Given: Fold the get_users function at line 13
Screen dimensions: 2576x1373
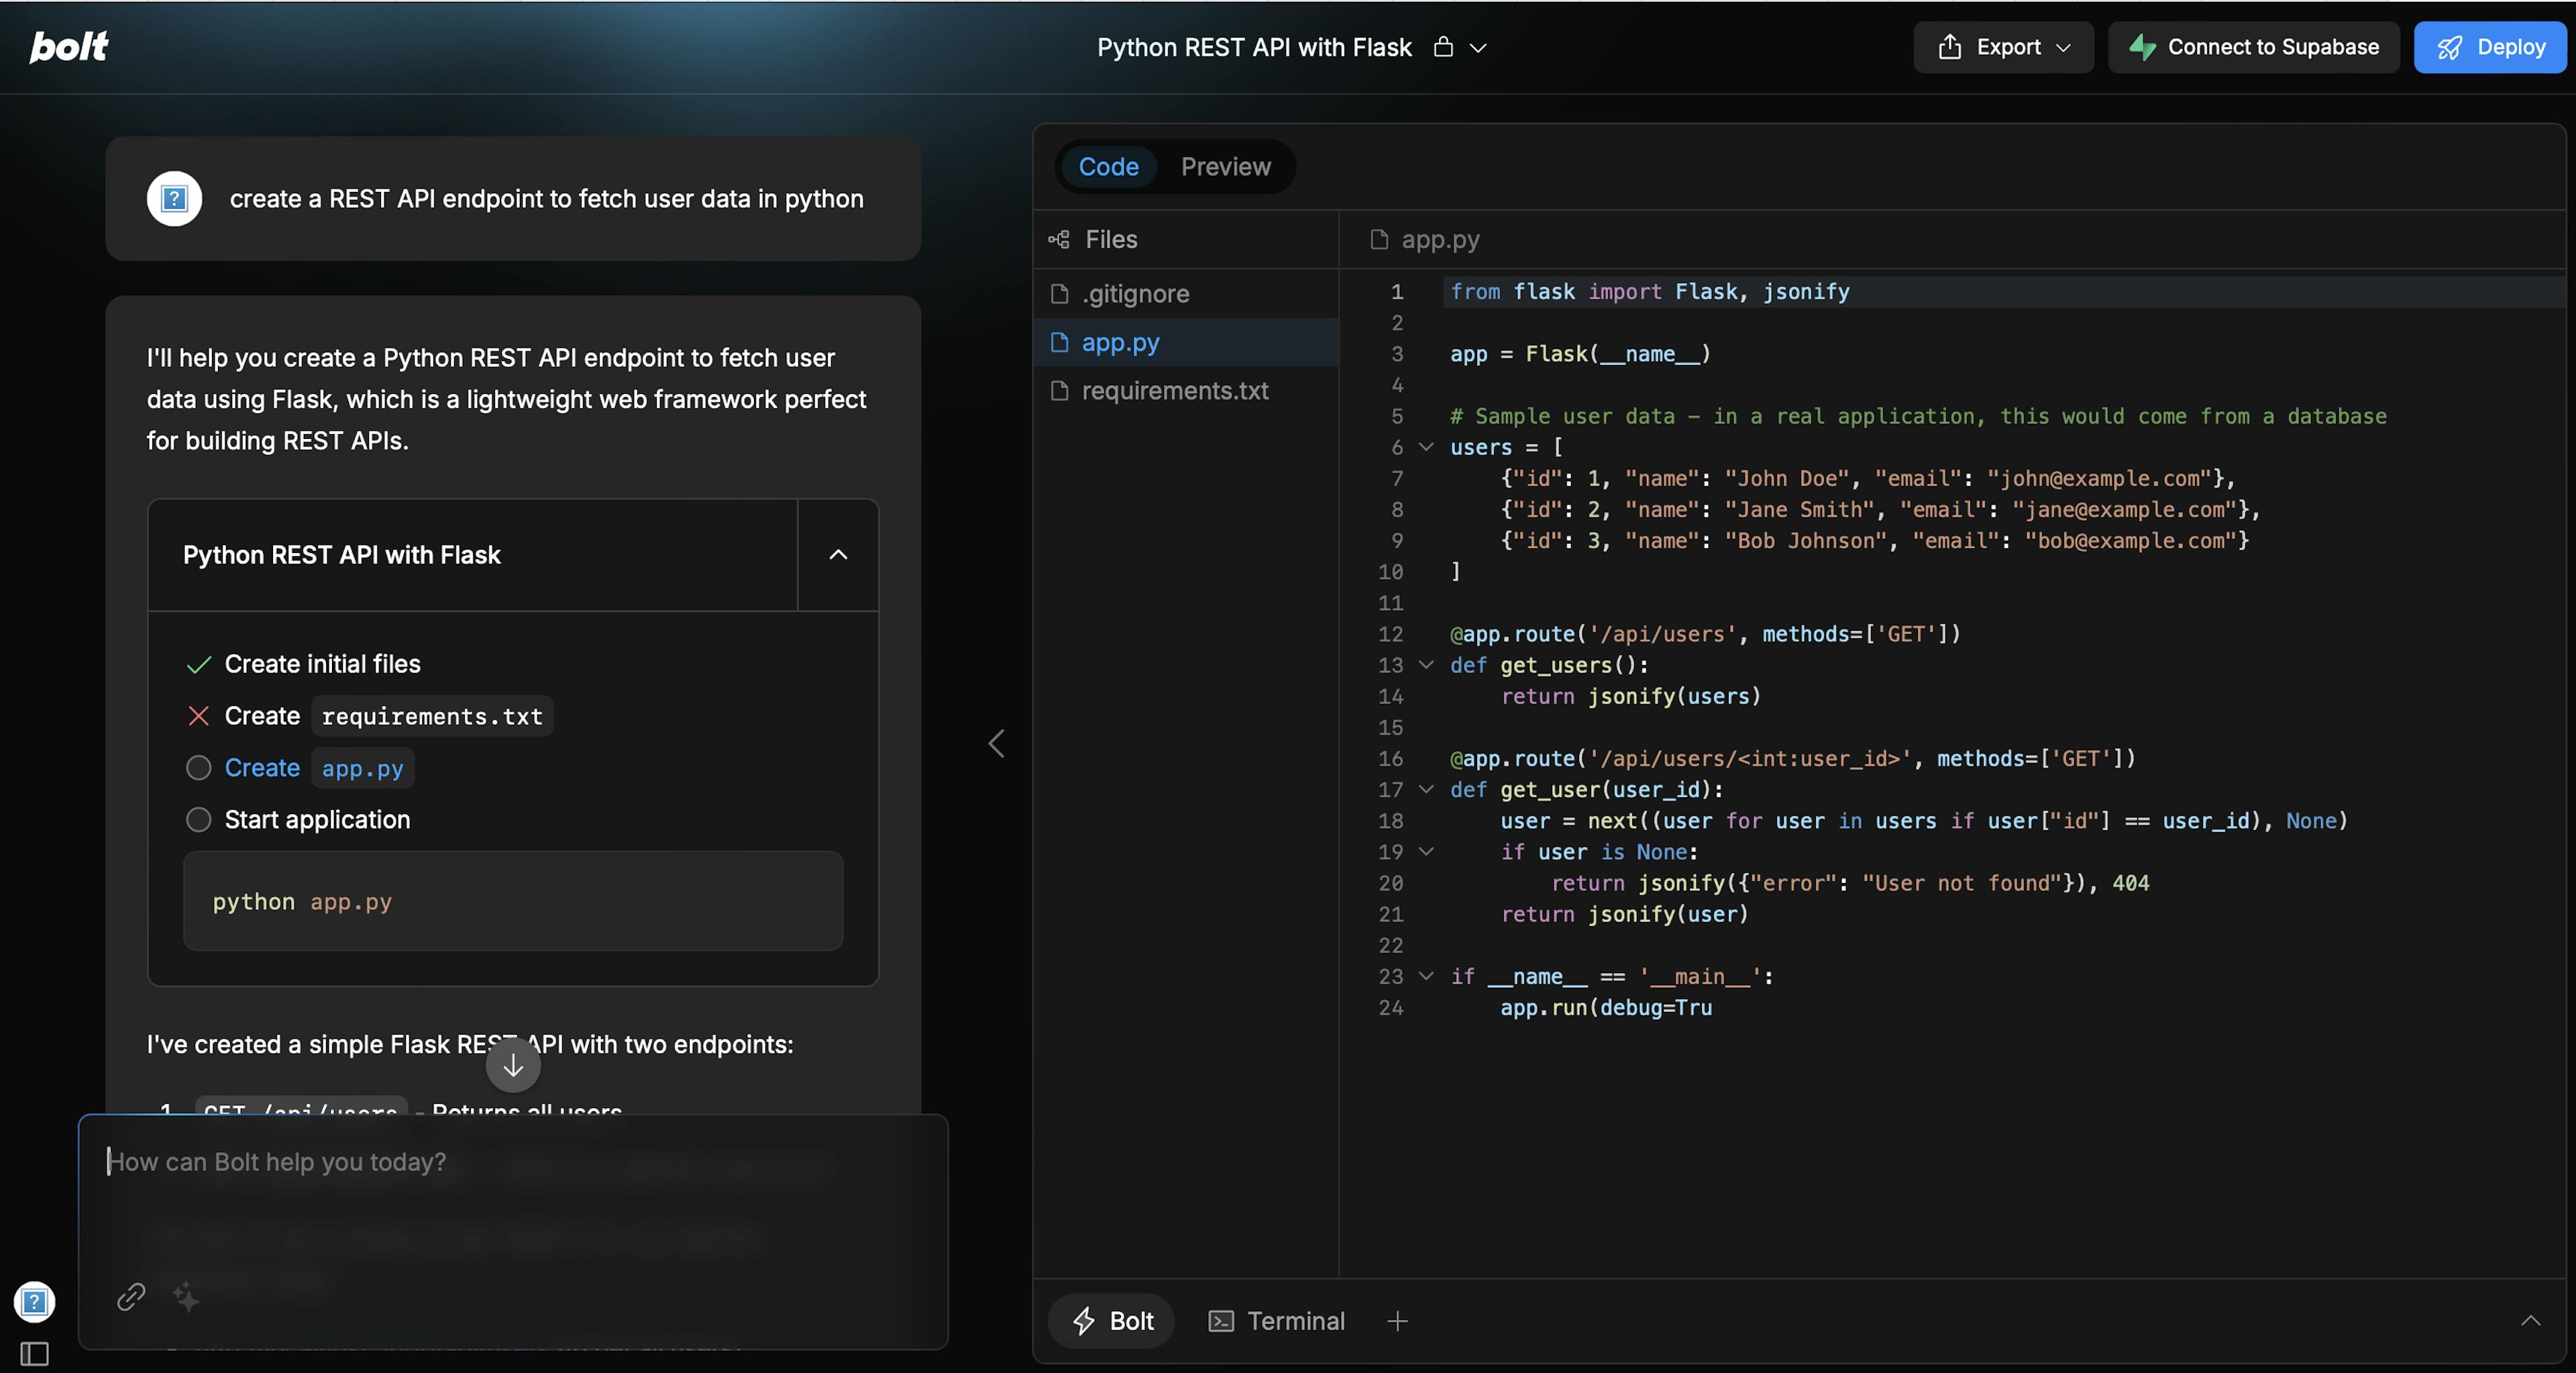Looking at the screenshot, I should pos(1426,665).
